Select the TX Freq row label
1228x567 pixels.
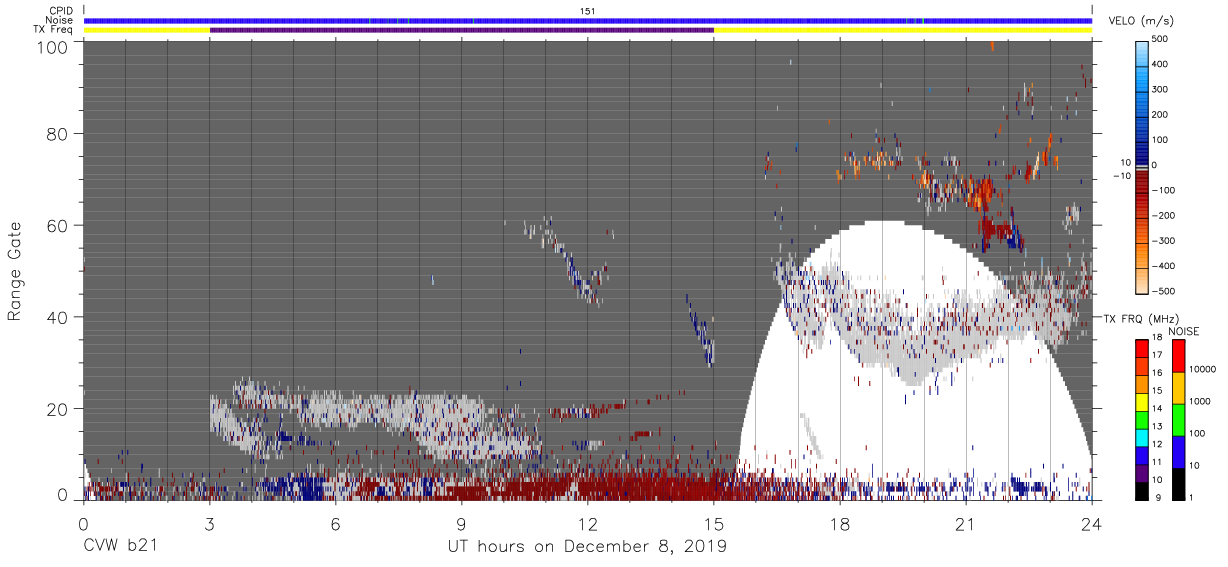54,30
